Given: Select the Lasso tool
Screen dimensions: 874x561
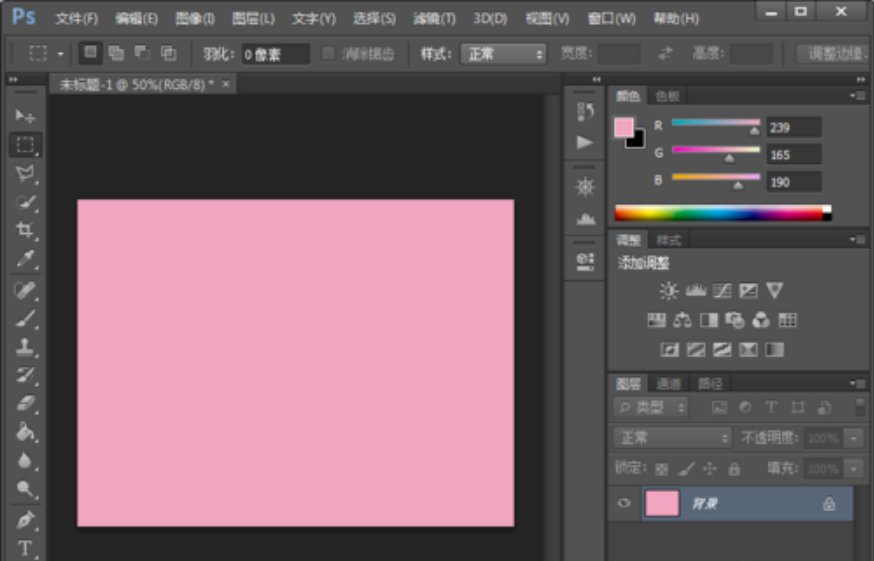Looking at the screenshot, I should [25, 173].
